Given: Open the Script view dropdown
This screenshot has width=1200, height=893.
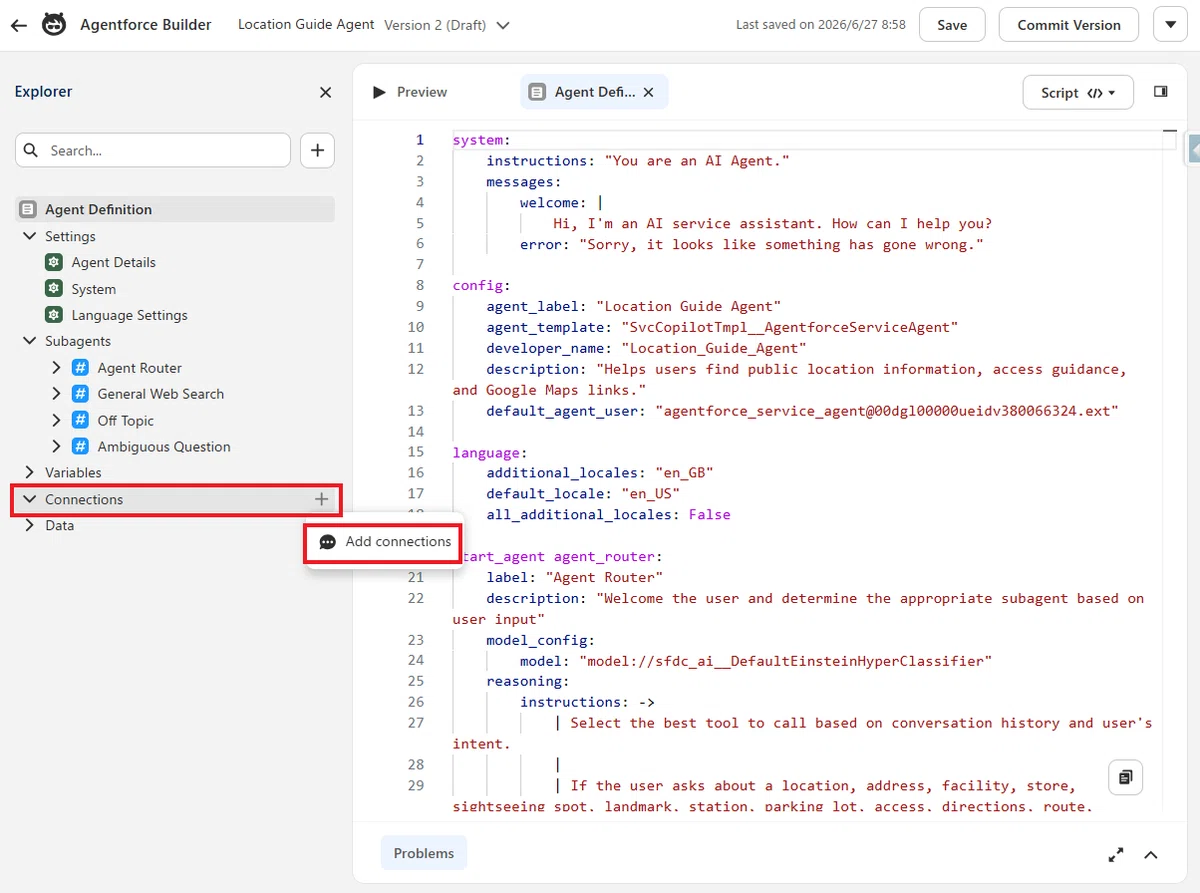Looking at the screenshot, I should [x=1078, y=93].
